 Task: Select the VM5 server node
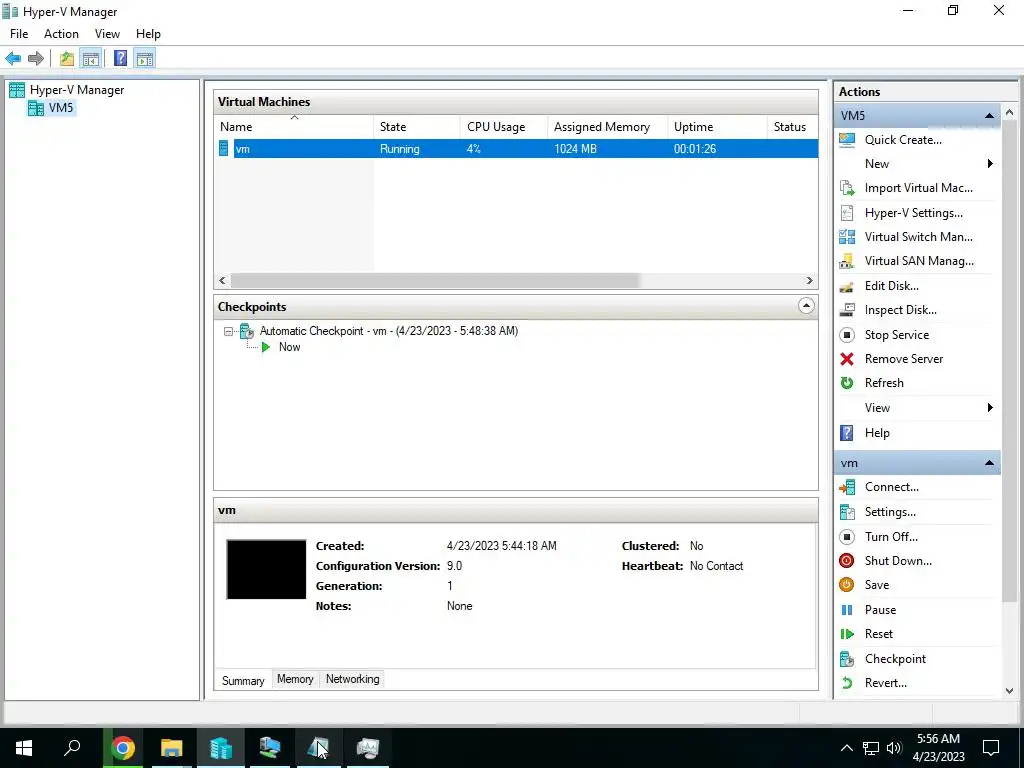pos(61,108)
